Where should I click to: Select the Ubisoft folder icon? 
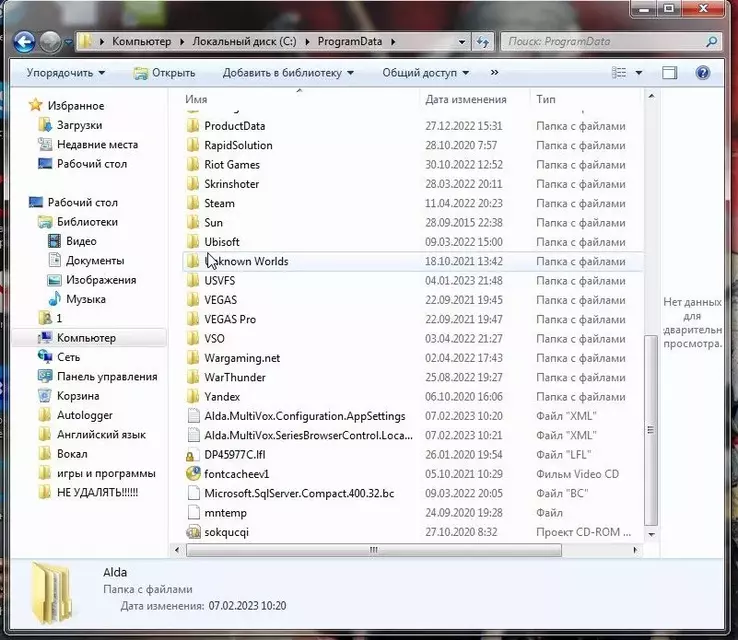193,241
